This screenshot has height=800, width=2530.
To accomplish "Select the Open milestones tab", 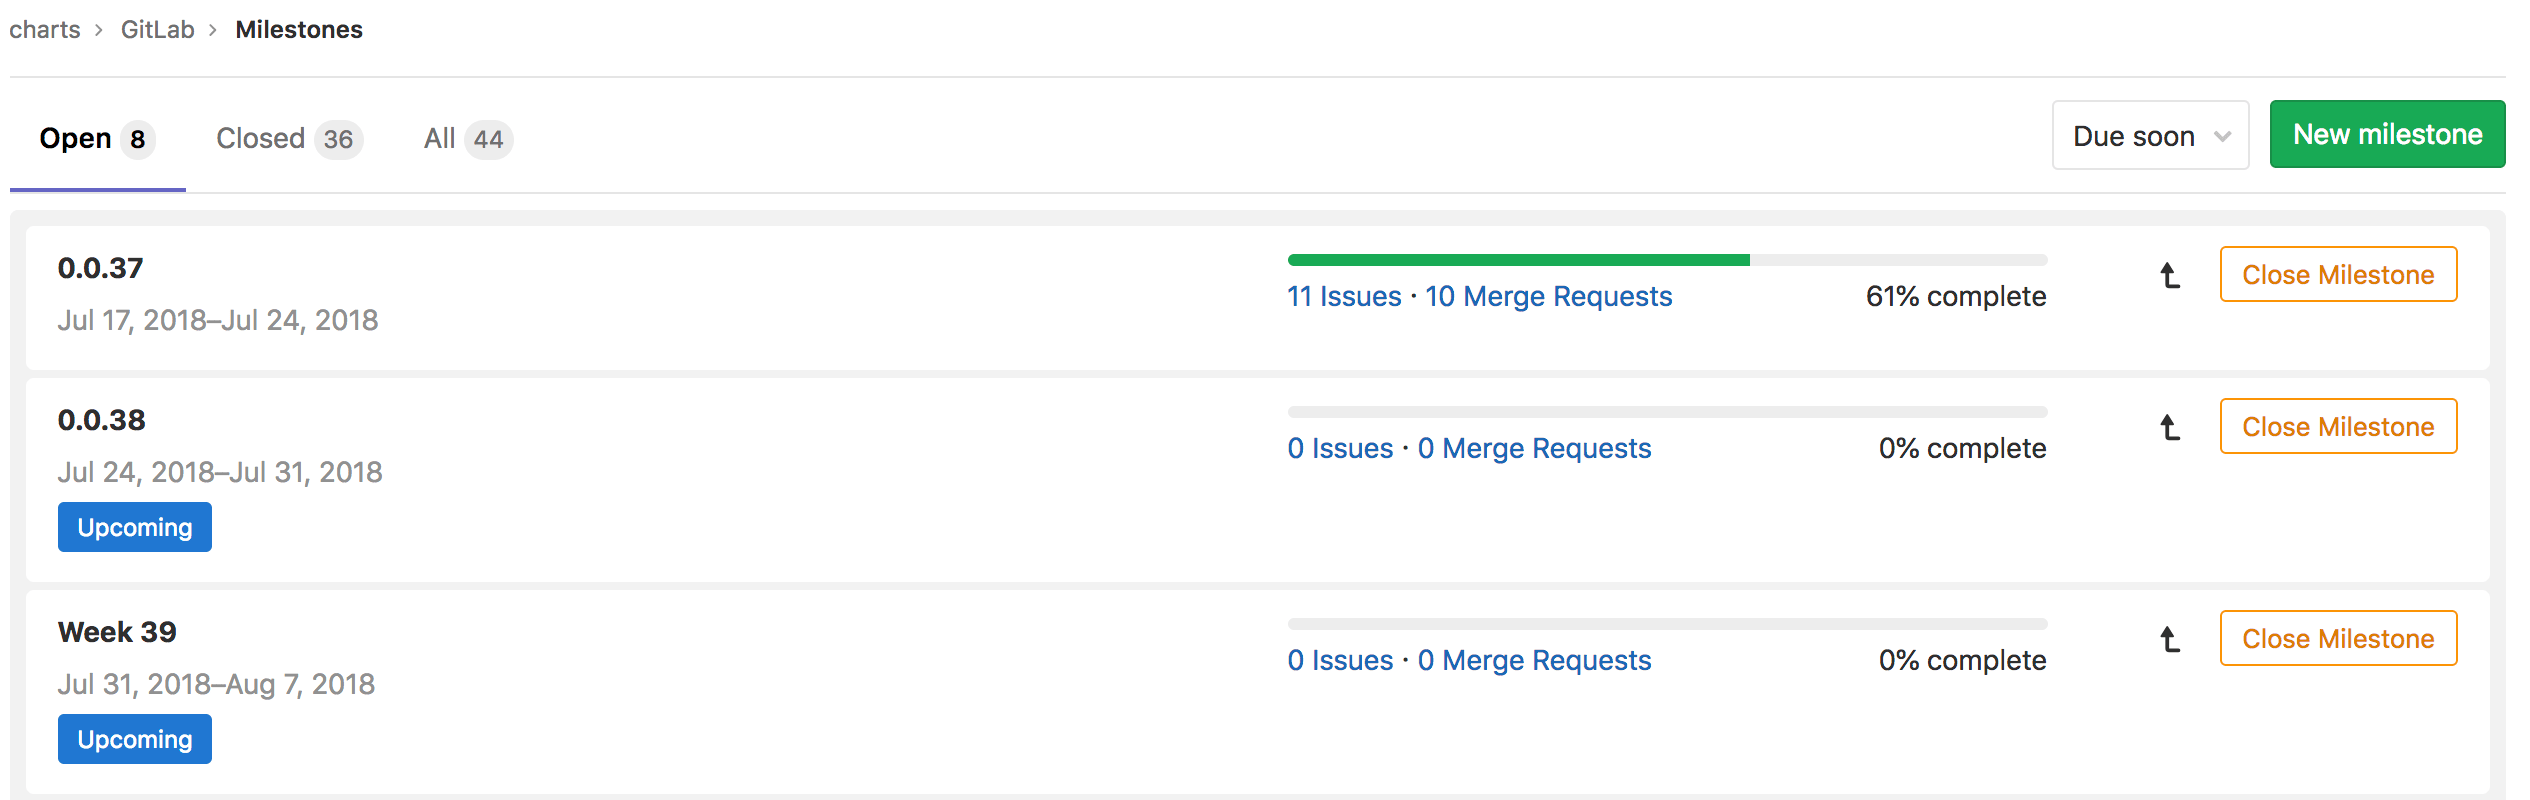I will tap(96, 139).
